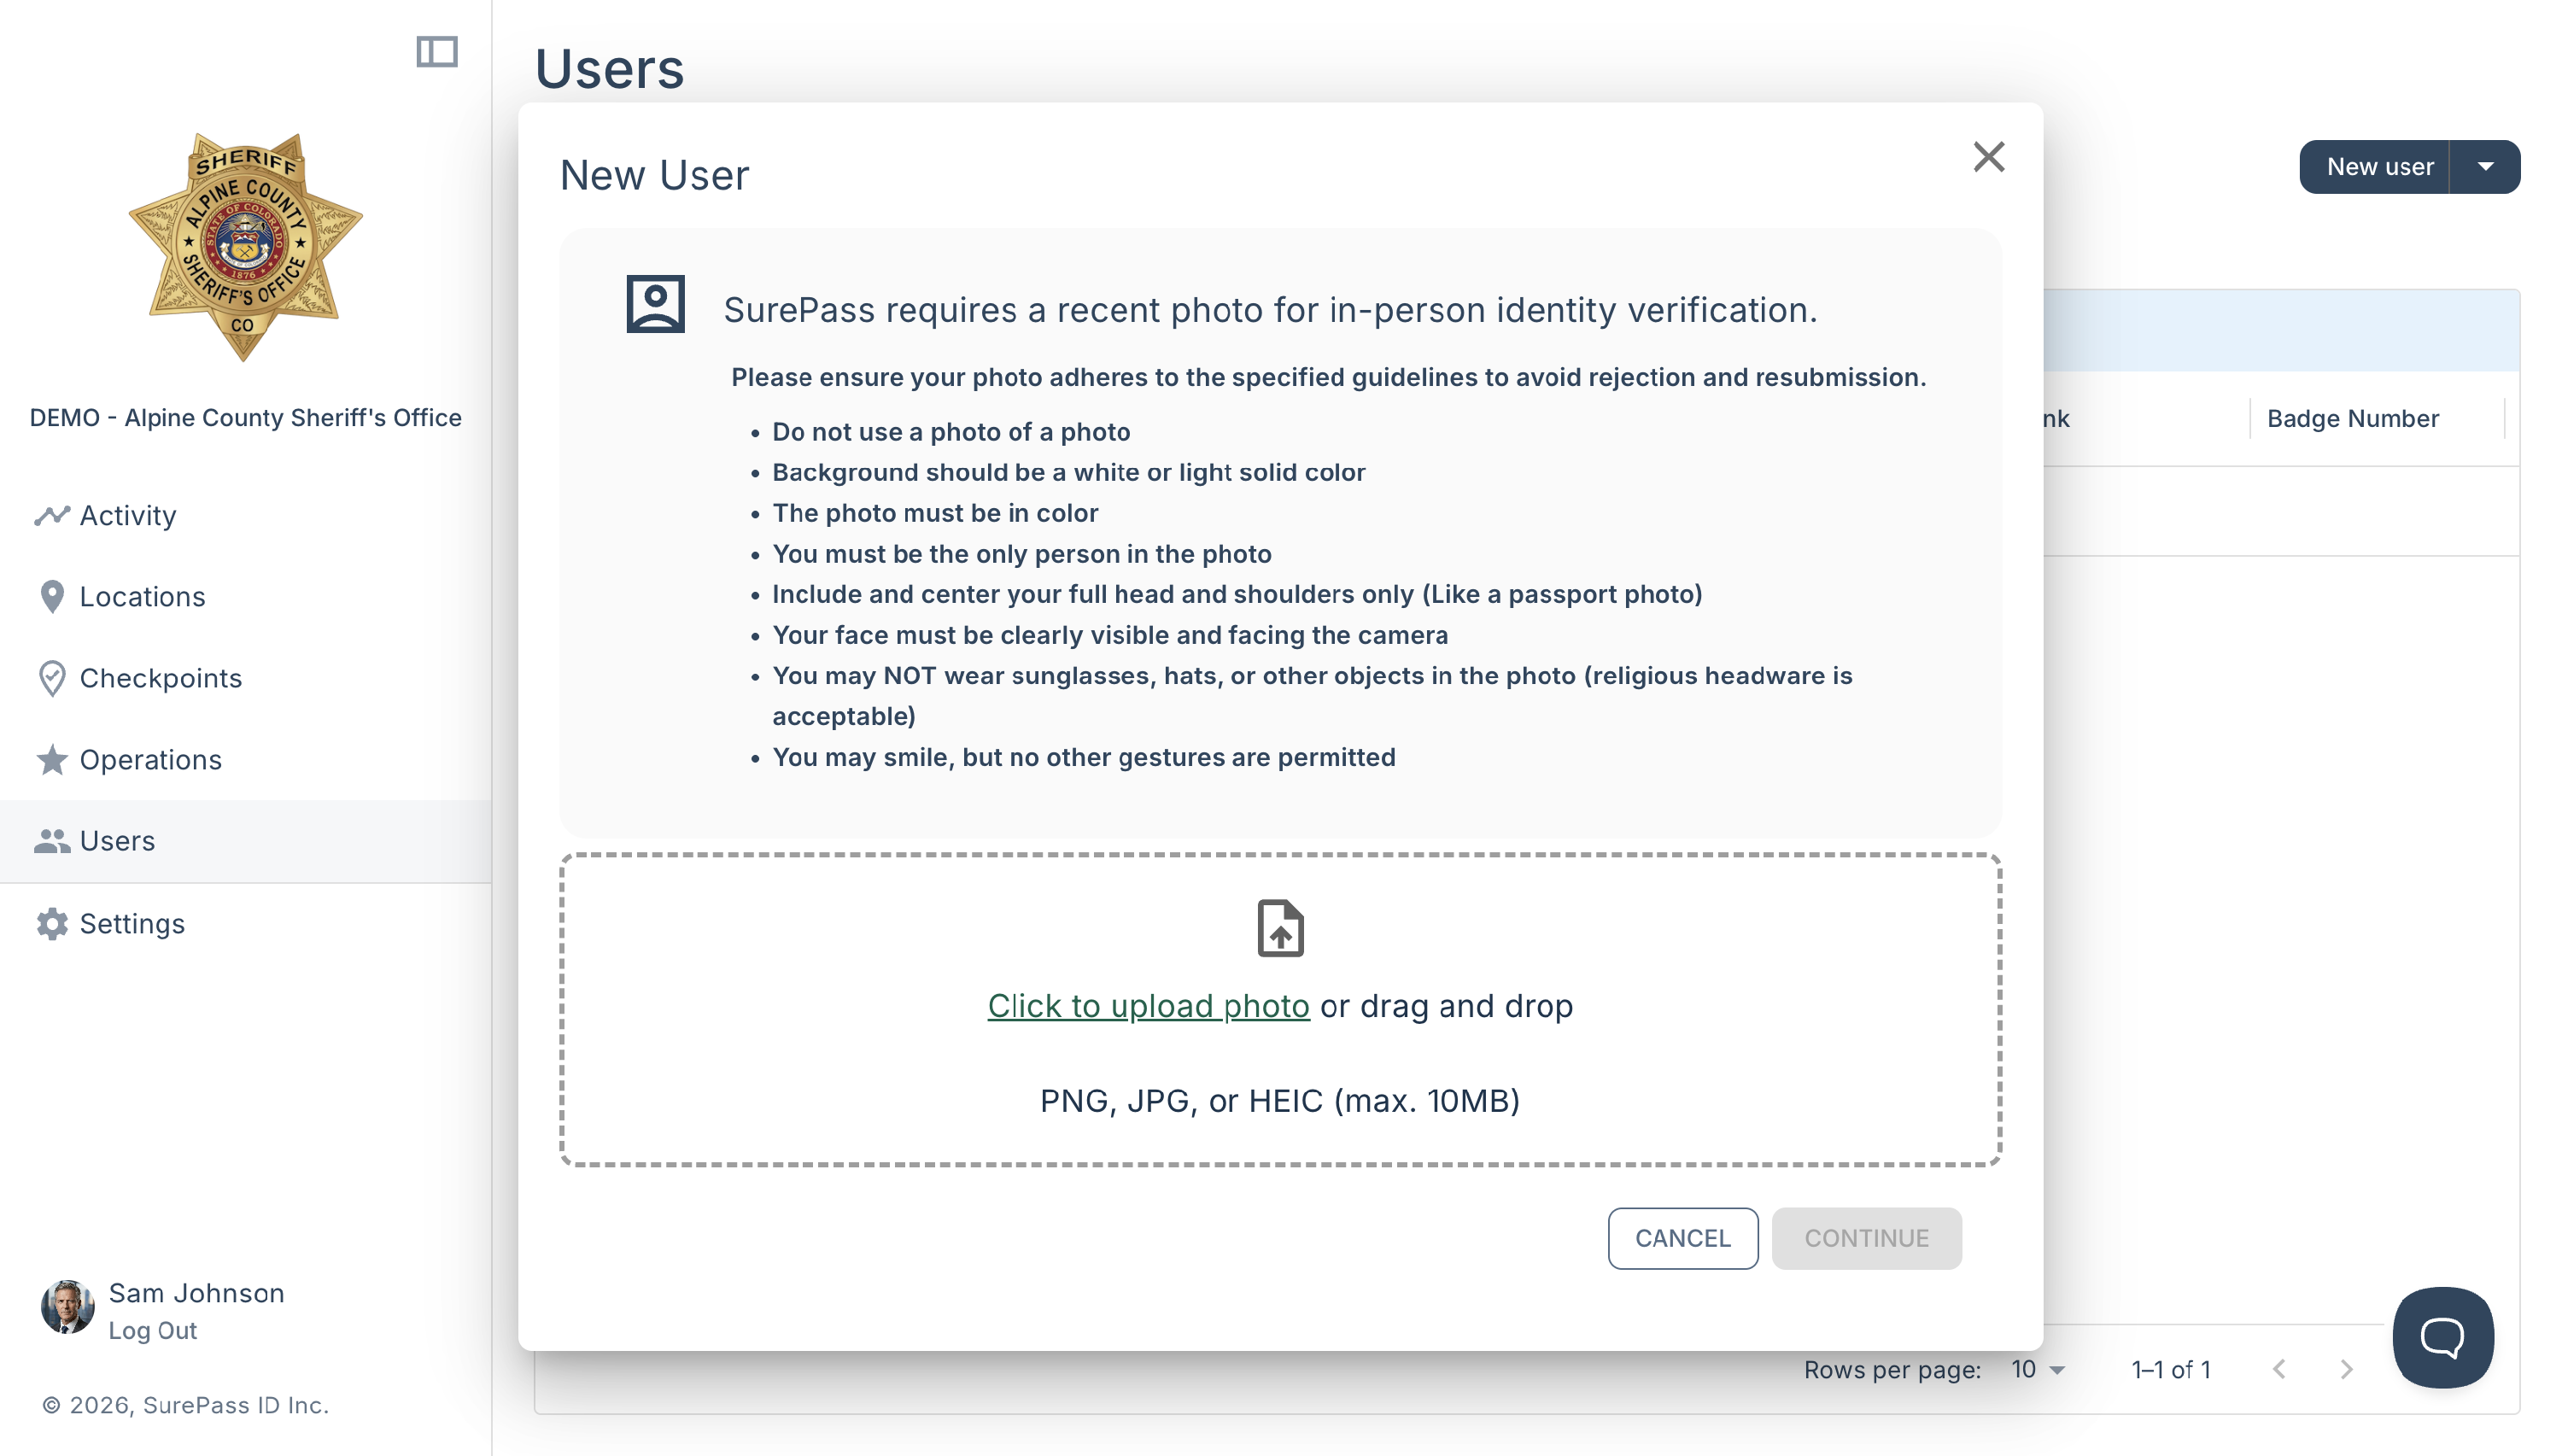
Task: Click the Checkpoints marker icon
Action: tap(52, 678)
